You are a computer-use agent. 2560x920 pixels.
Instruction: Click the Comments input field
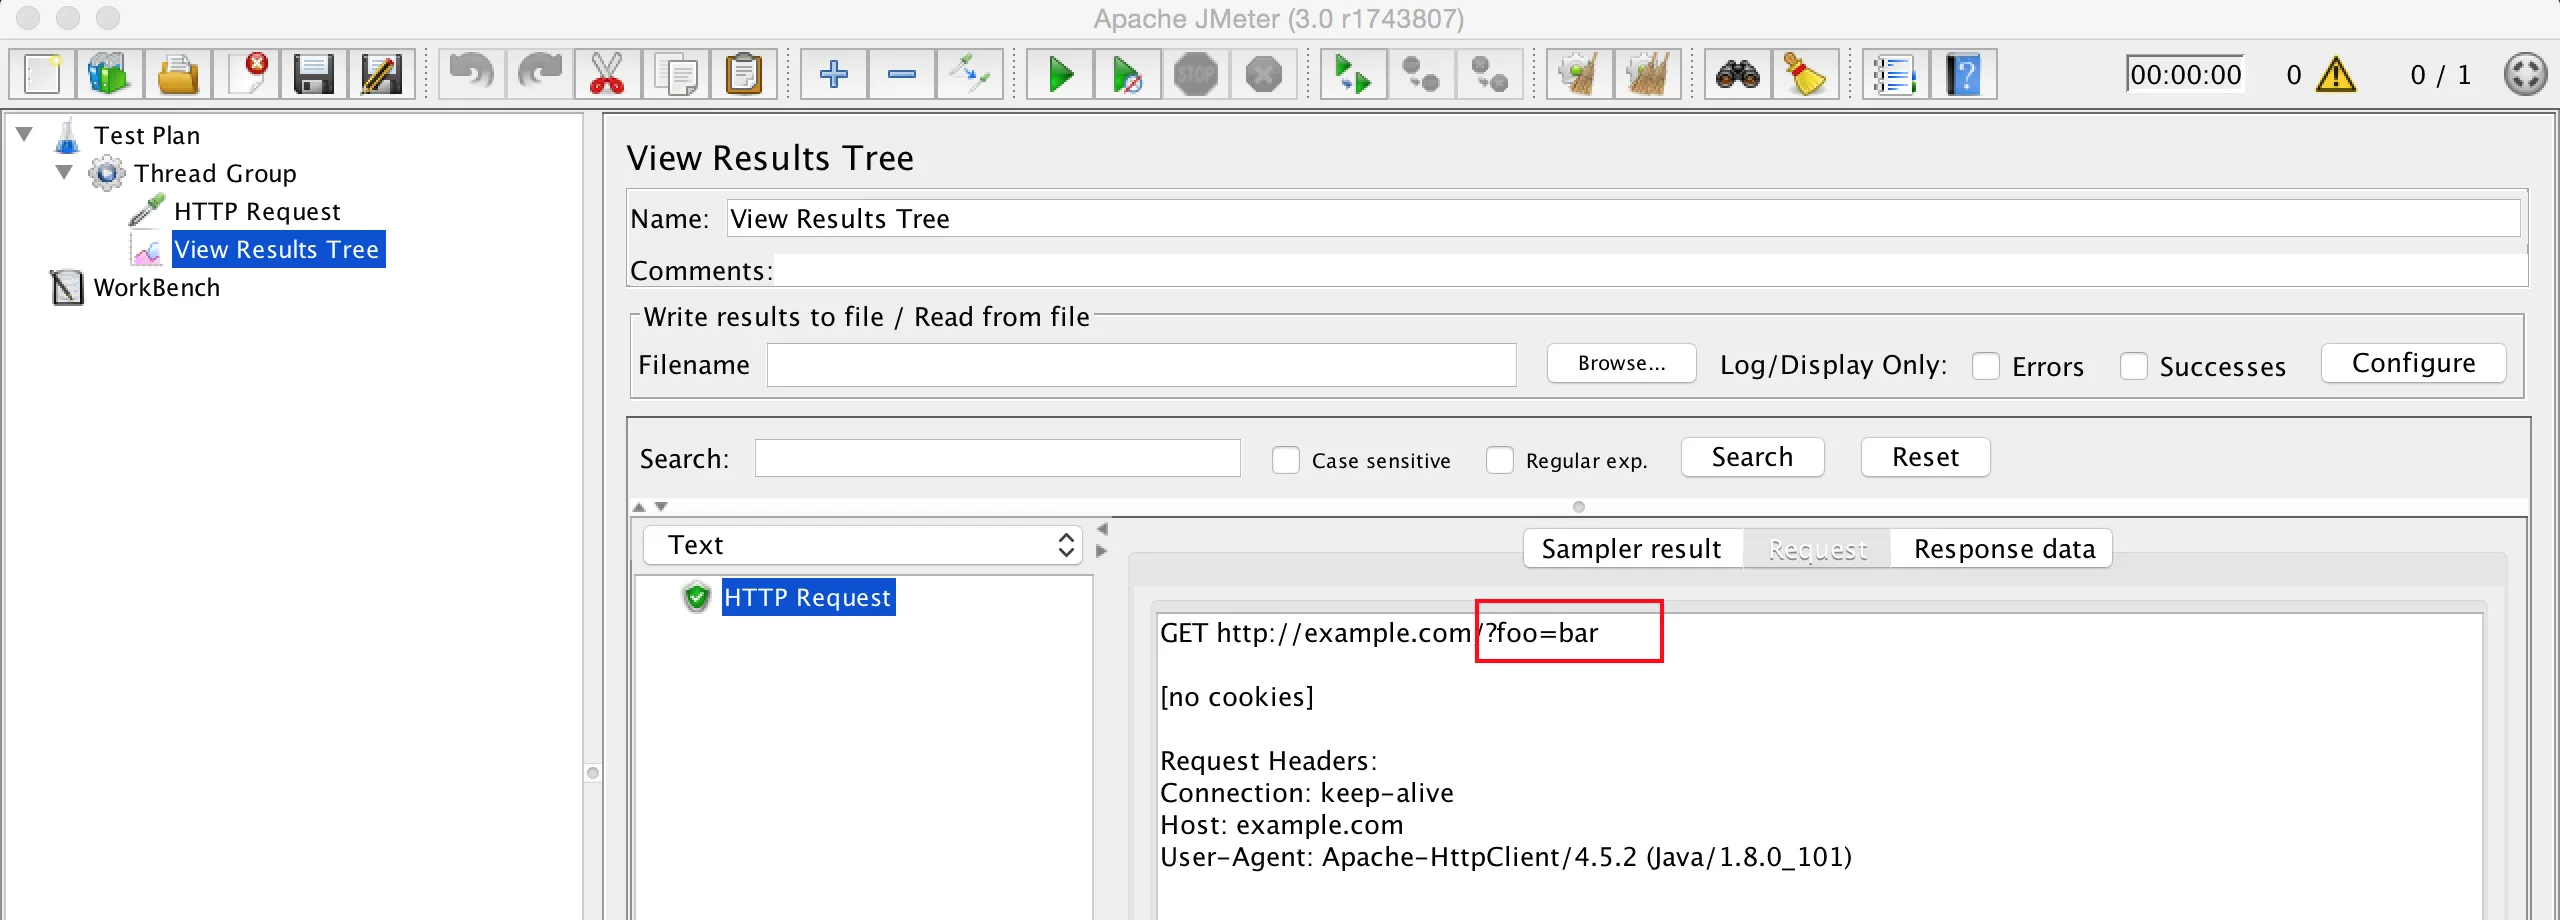pos(1651,270)
